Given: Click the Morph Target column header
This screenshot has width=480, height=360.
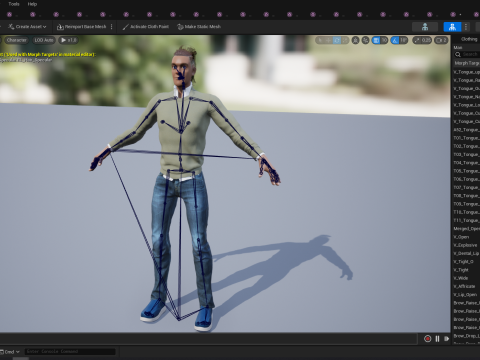Looking at the screenshot, I should (x=467, y=63).
